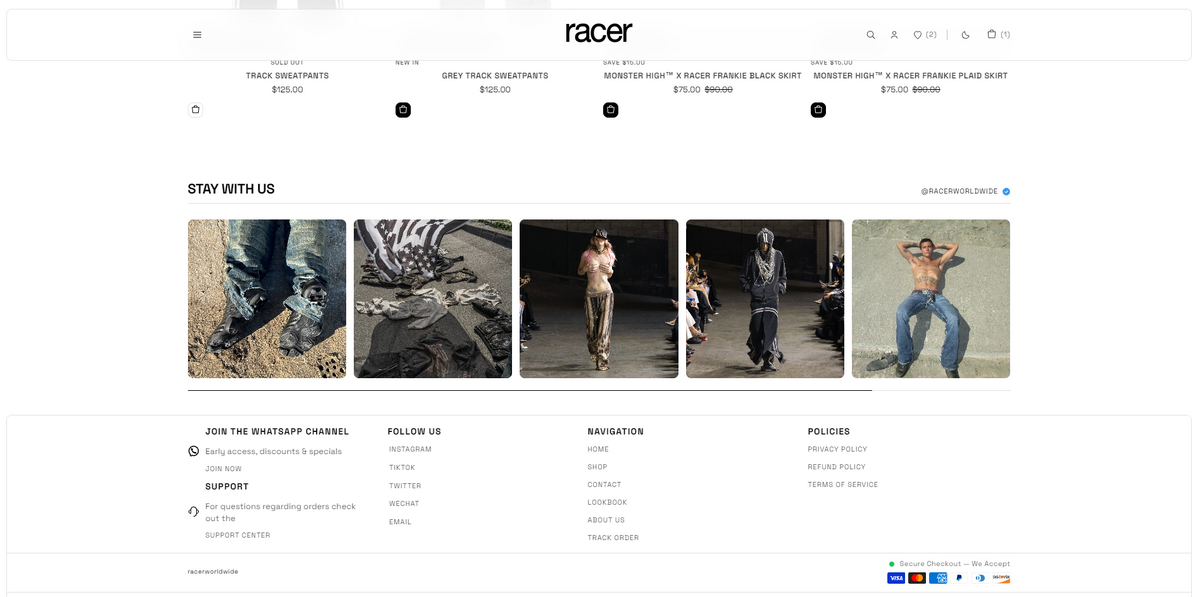Screen dimensions: 1200x597
Task: Follow the Instagram footer link
Action: 410,450
